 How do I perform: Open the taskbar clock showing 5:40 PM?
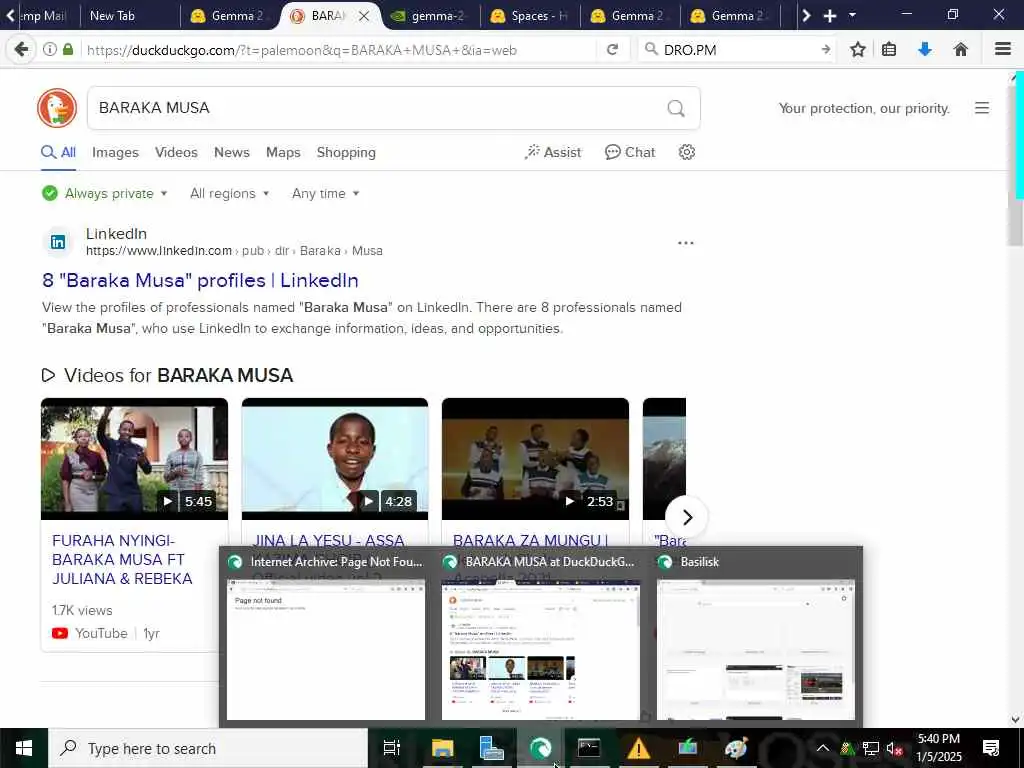[939, 748]
